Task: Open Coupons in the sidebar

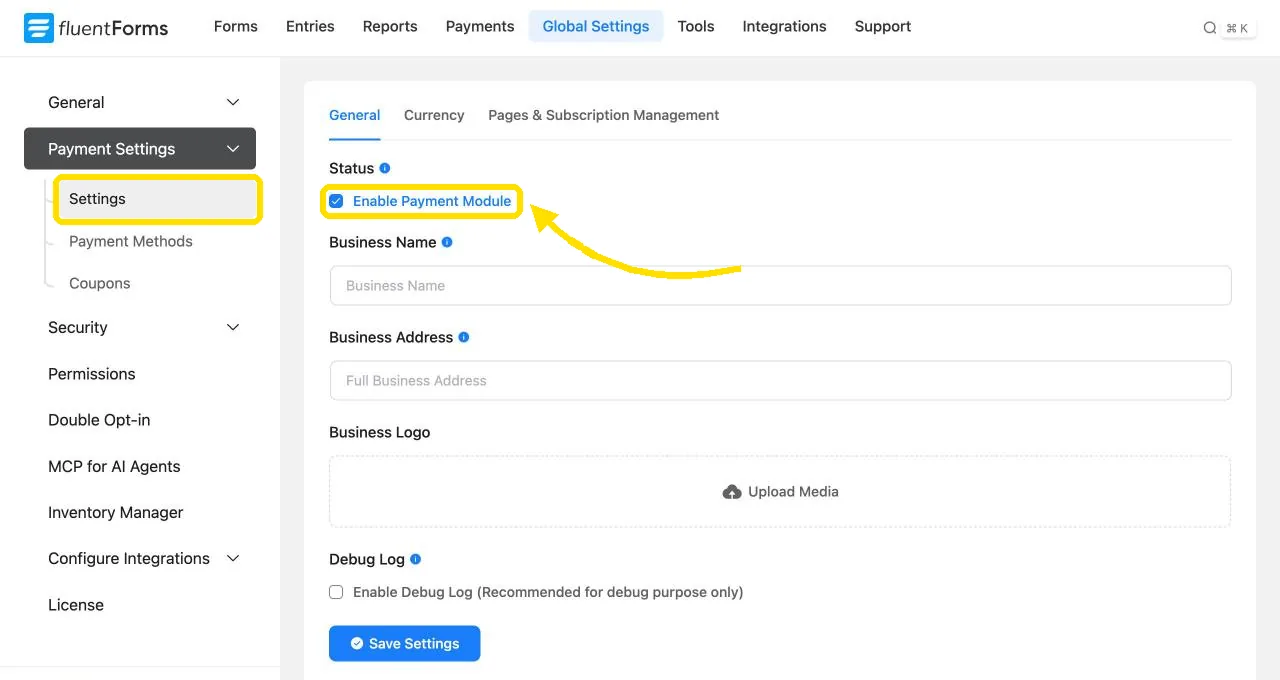Action: pyautogui.click(x=100, y=283)
